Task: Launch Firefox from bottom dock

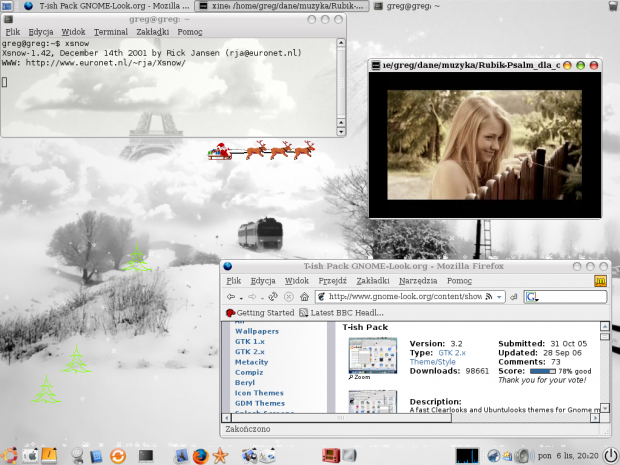Action: point(200,456)
